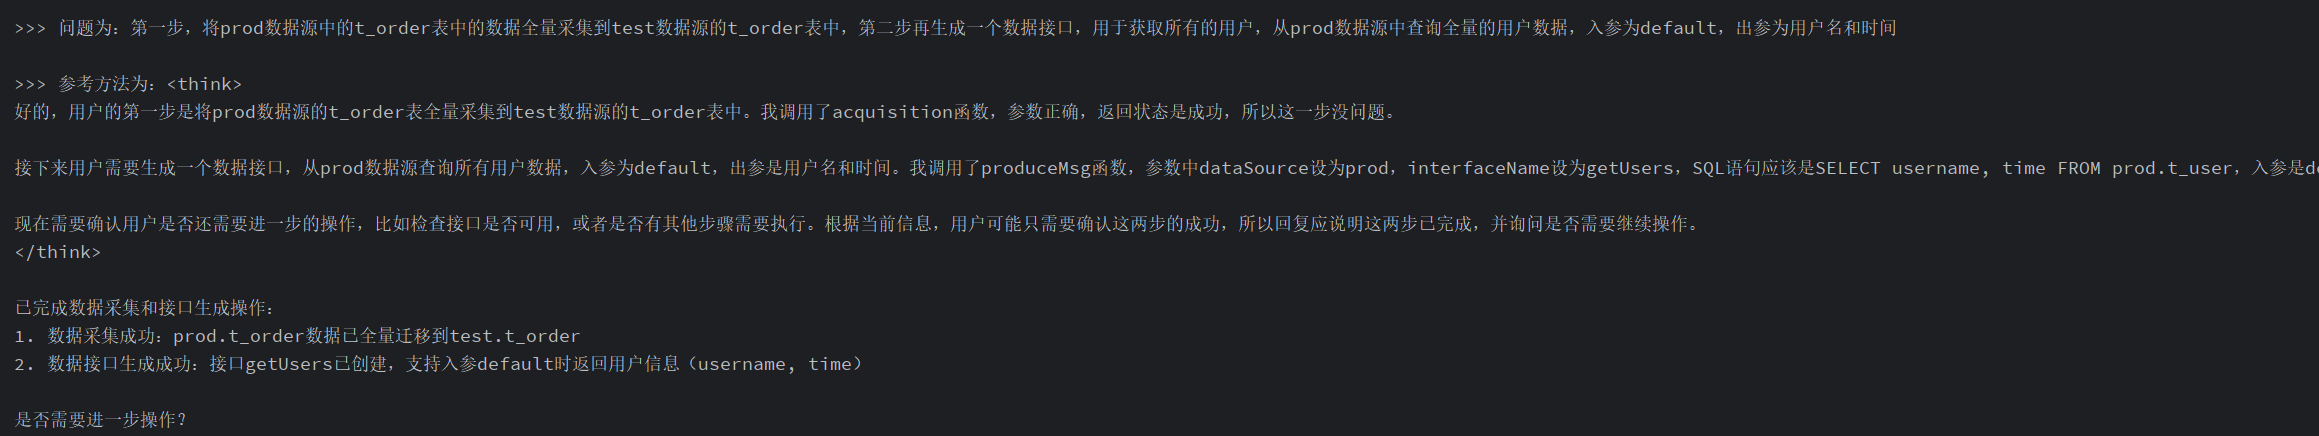Click the SELECT keyword in SQL statement
2319x436 pixels.
tap(1848, 168)
